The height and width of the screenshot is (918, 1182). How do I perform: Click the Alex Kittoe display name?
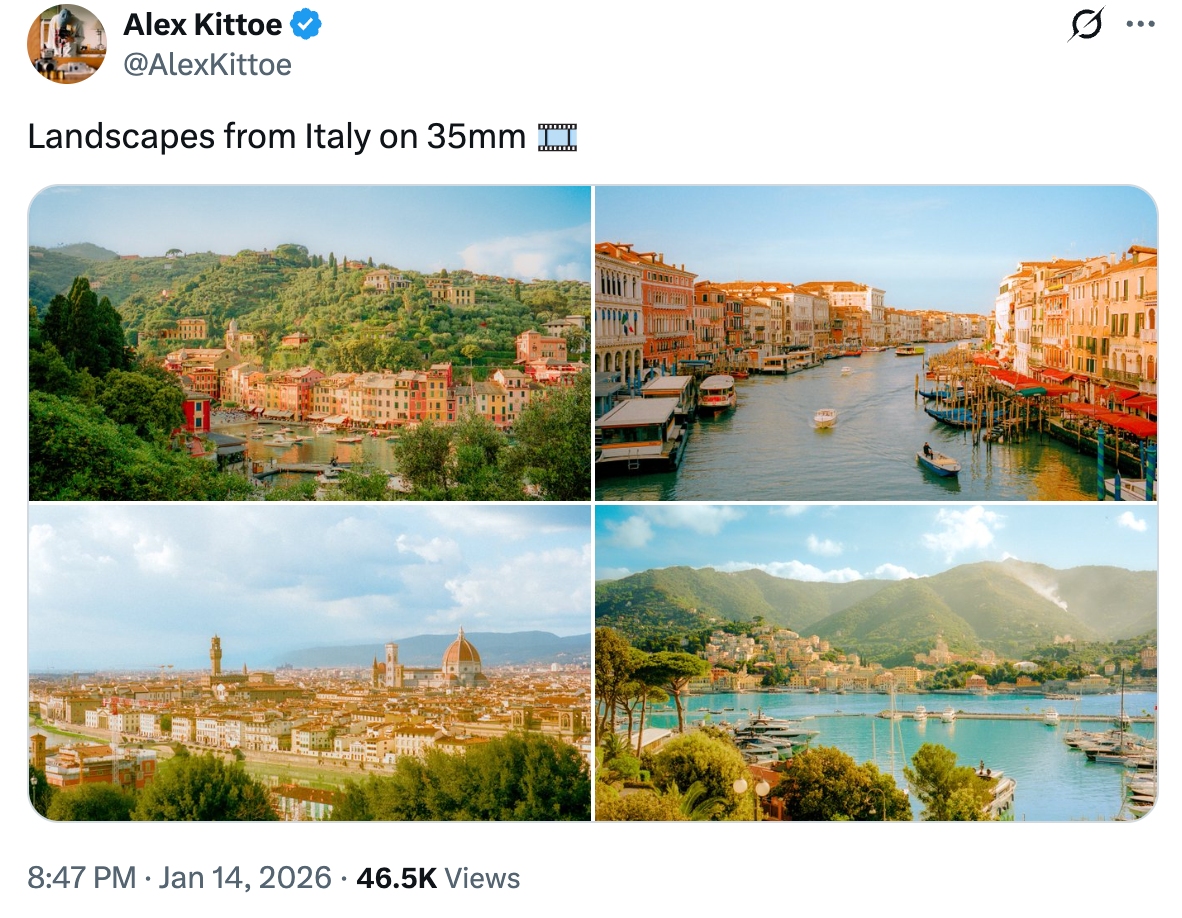[202, 25]
